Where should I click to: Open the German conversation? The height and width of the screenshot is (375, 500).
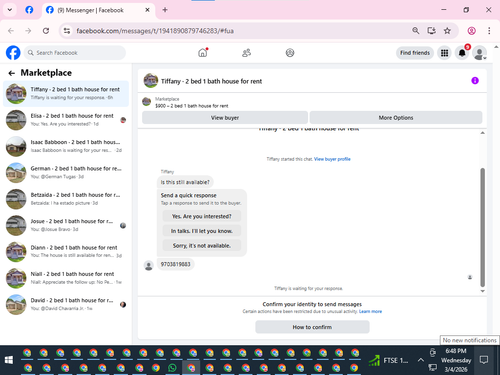tap(66, 173)
